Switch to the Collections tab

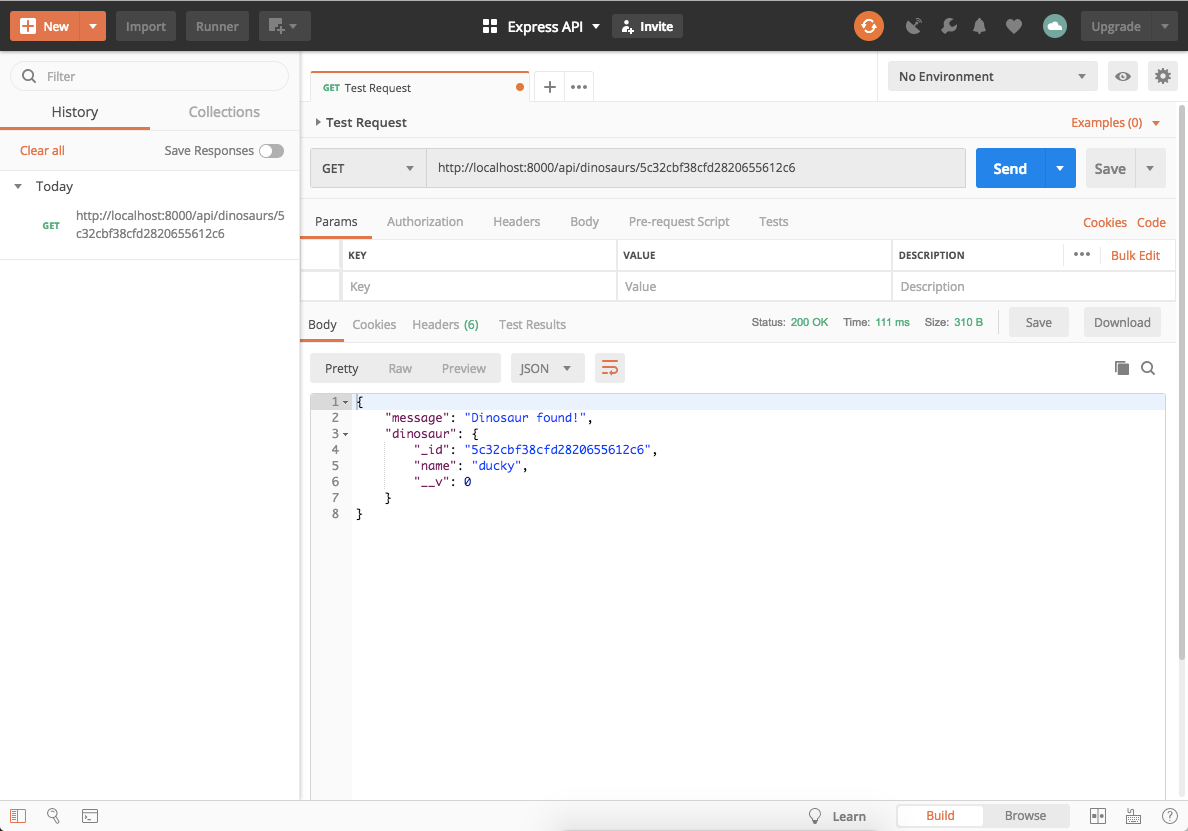[x=224, y=112]
